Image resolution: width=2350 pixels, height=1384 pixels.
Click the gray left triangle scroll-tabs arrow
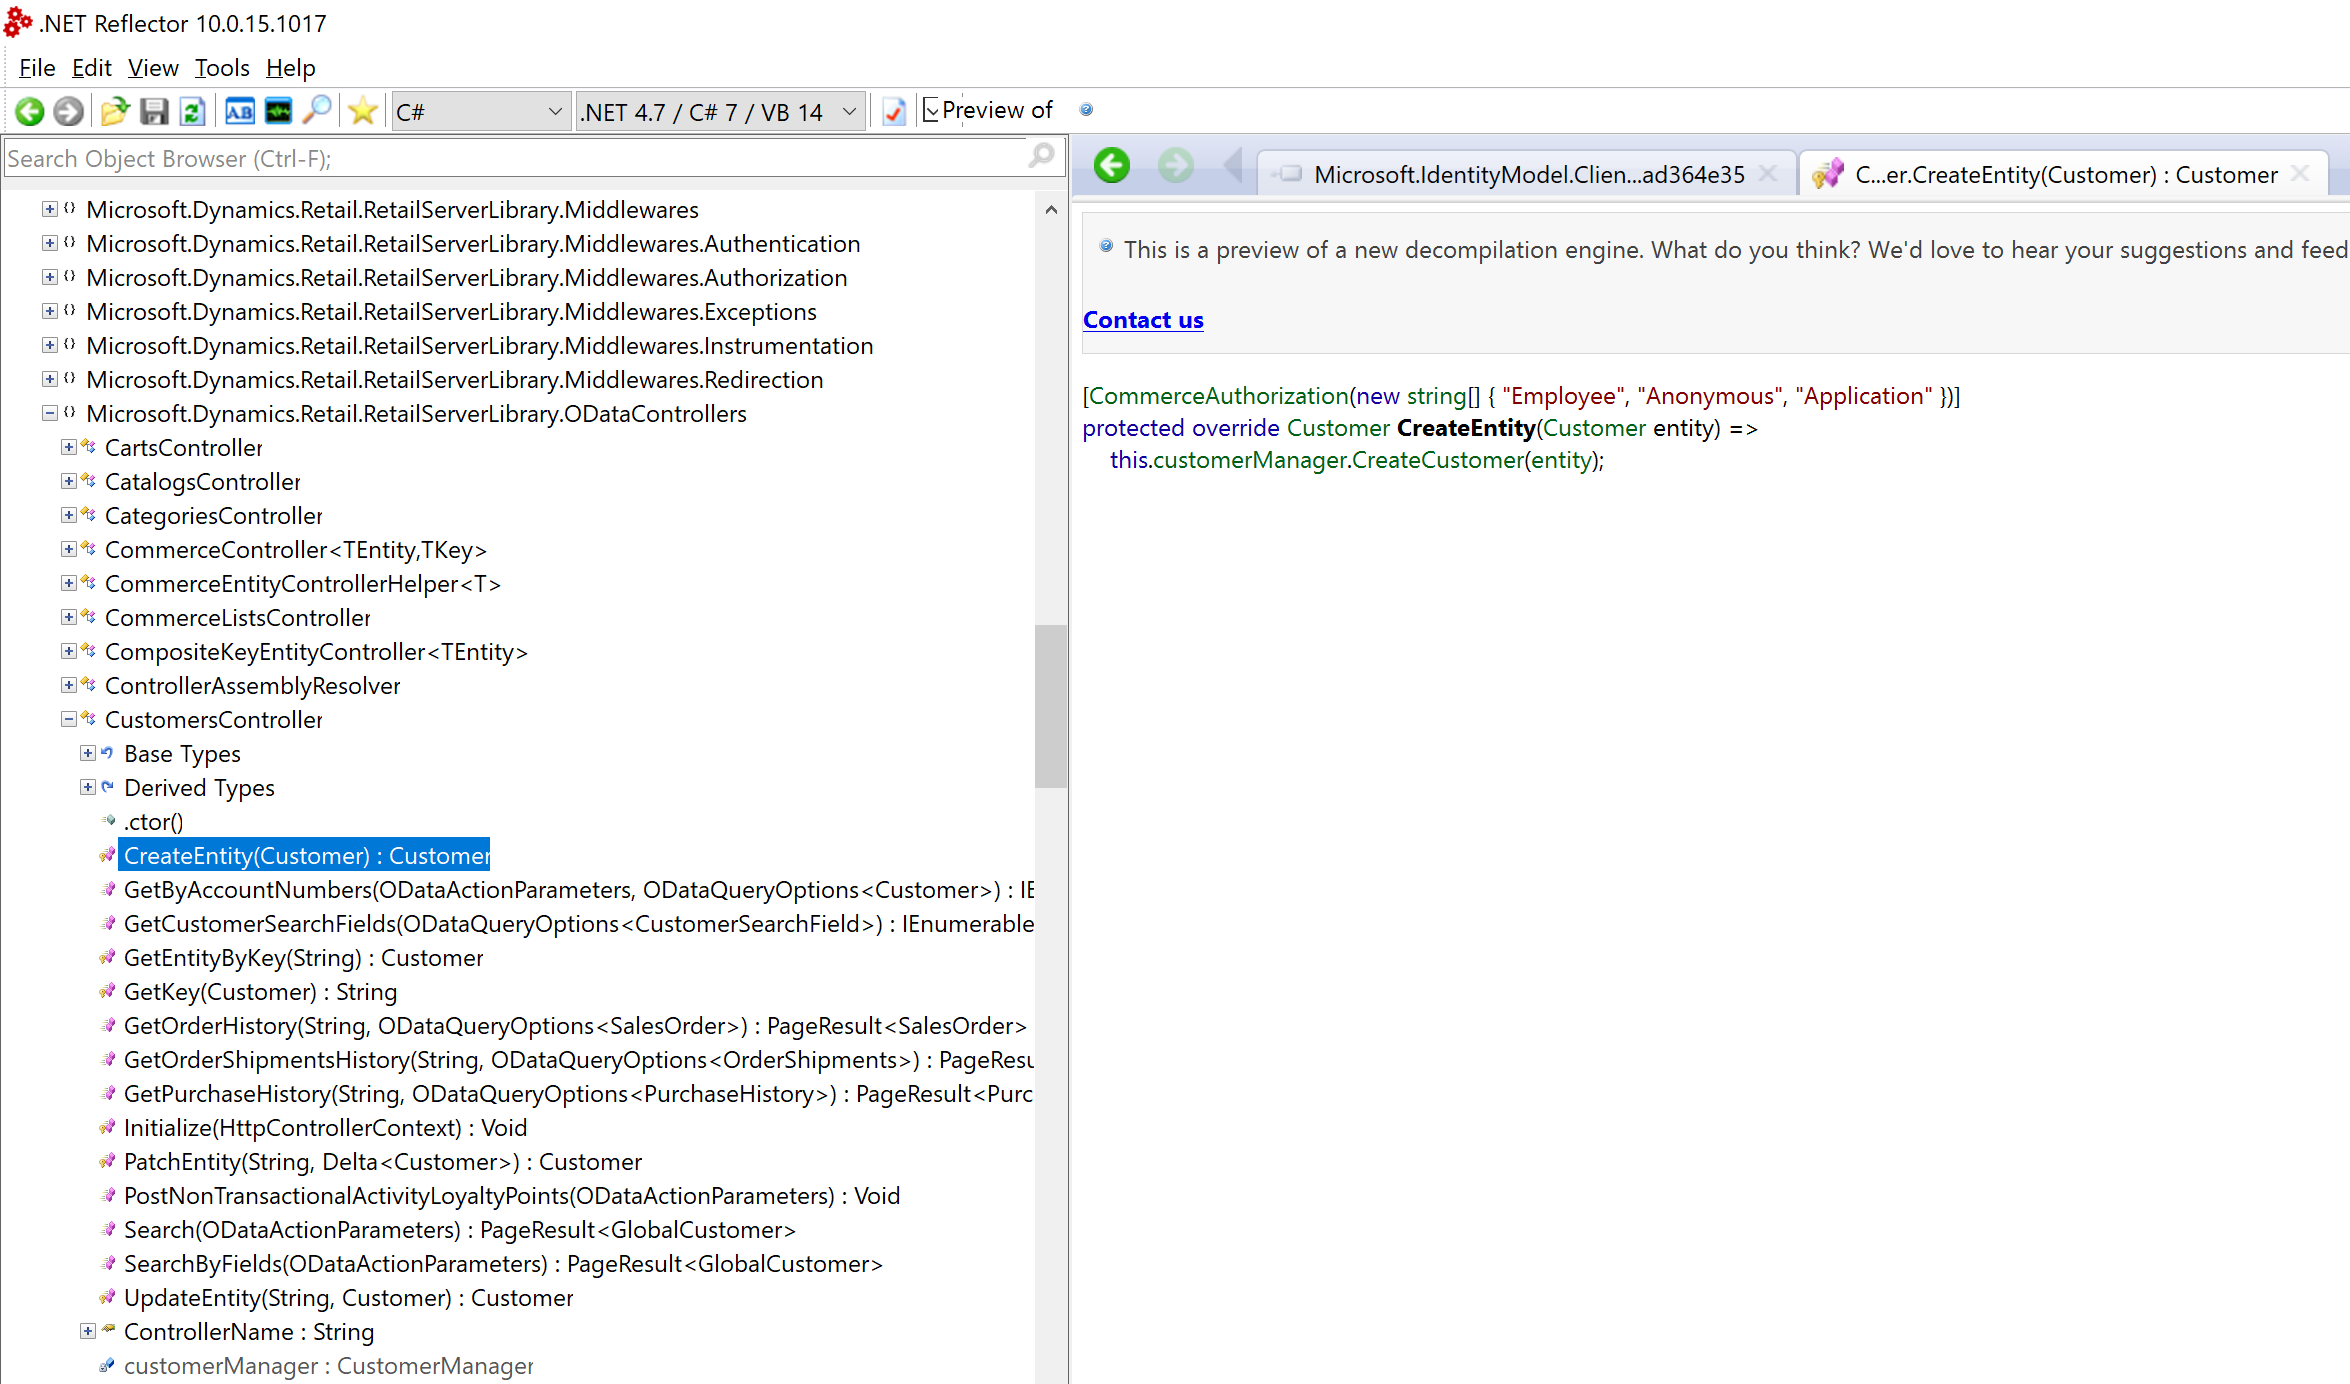click(1233, 166)
